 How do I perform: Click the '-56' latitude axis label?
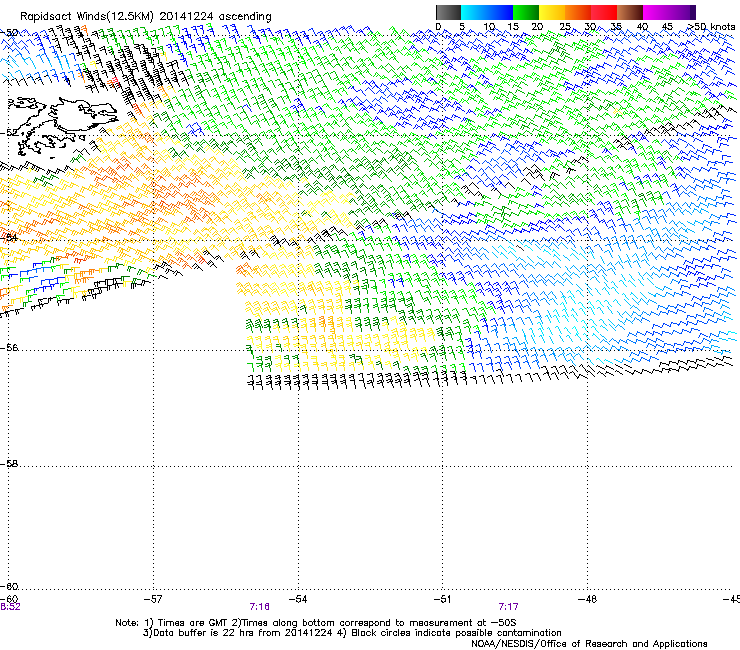[x=9, y=348]
